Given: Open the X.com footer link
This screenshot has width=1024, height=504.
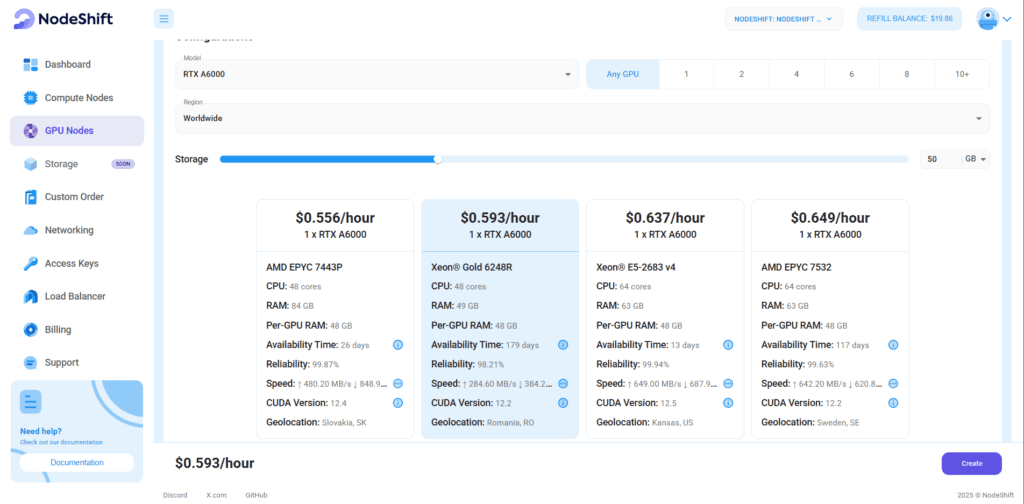Looking at the screenshot, I should (216, 496).
